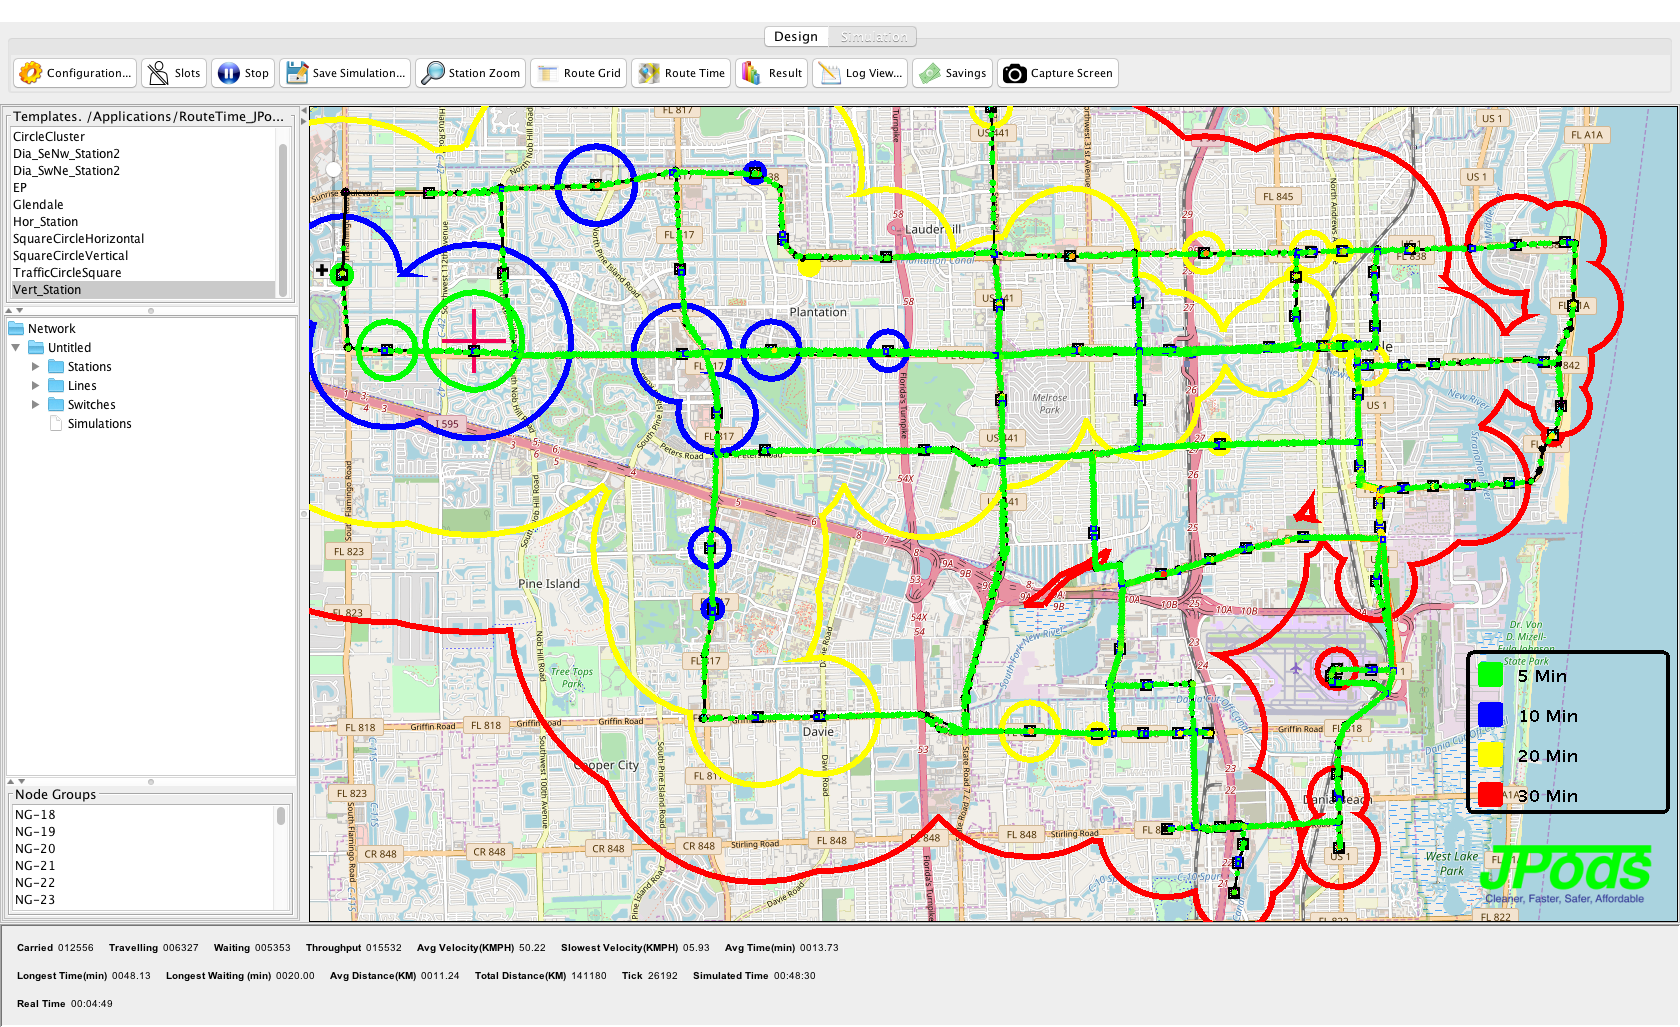Click the Capture Screen camera
Image resolution: width=1680 pixels, height=1027 pixels.
click(x=1014, y=73)
